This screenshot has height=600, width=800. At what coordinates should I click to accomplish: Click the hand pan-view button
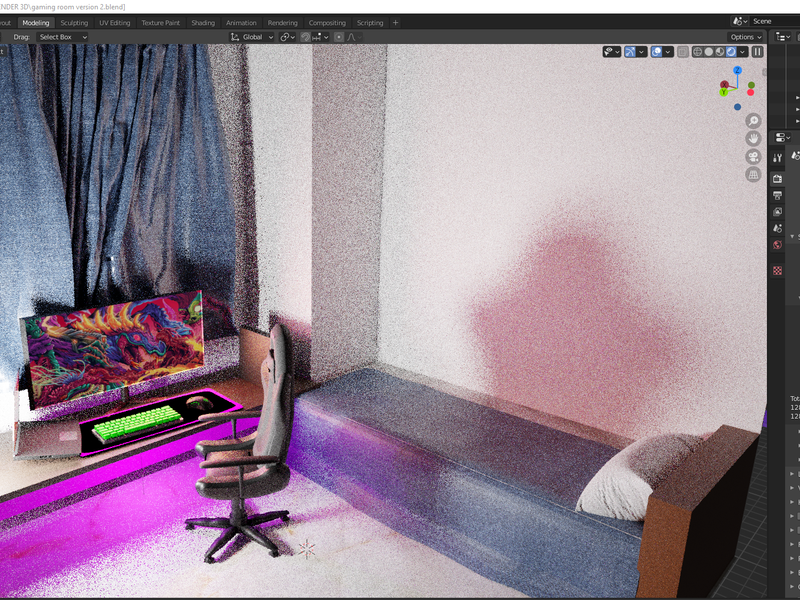(x=753, y=139)
